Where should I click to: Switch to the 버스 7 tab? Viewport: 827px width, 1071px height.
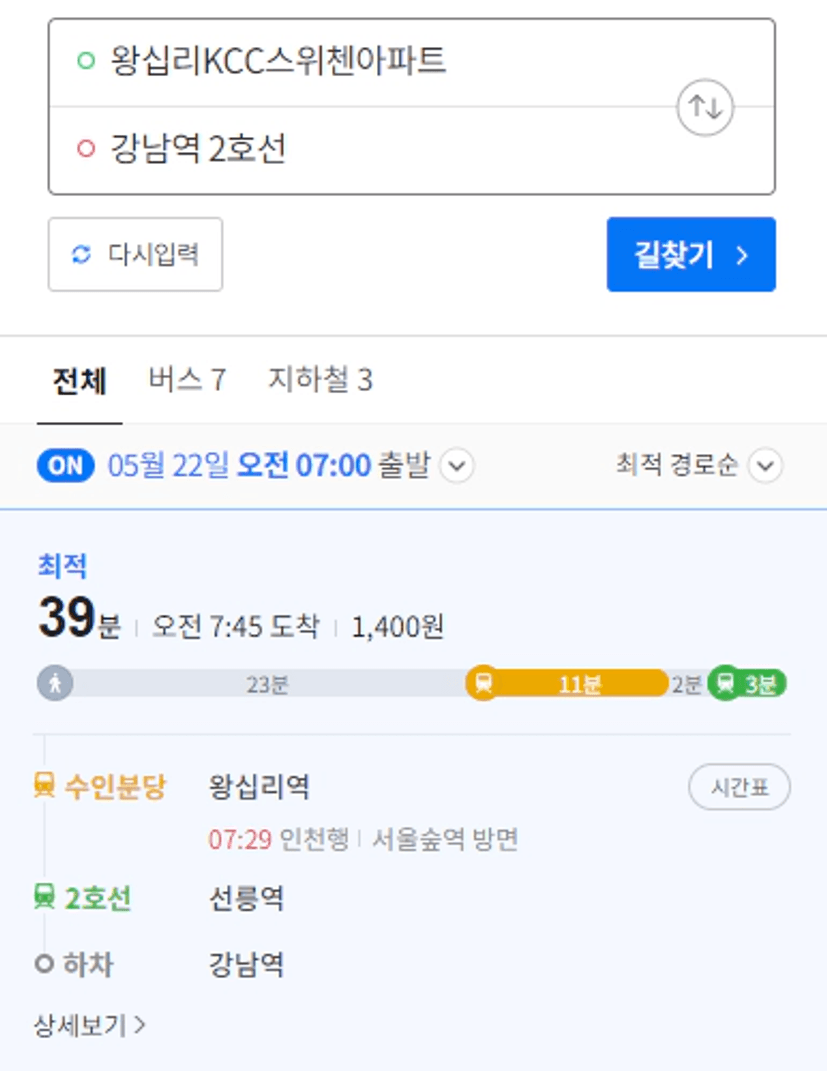coord(187,379)
